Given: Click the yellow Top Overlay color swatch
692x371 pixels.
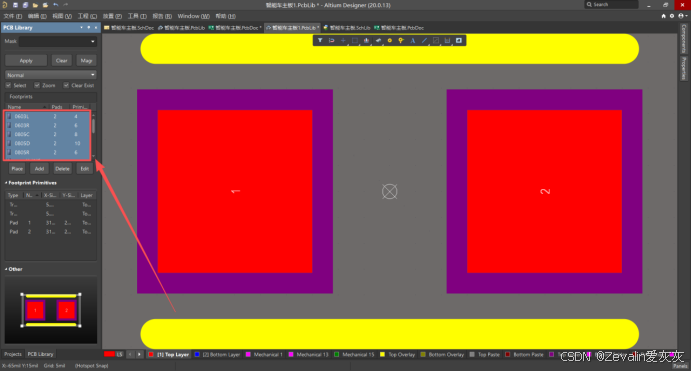Looking at the screenshot, I should pos(382,354).
